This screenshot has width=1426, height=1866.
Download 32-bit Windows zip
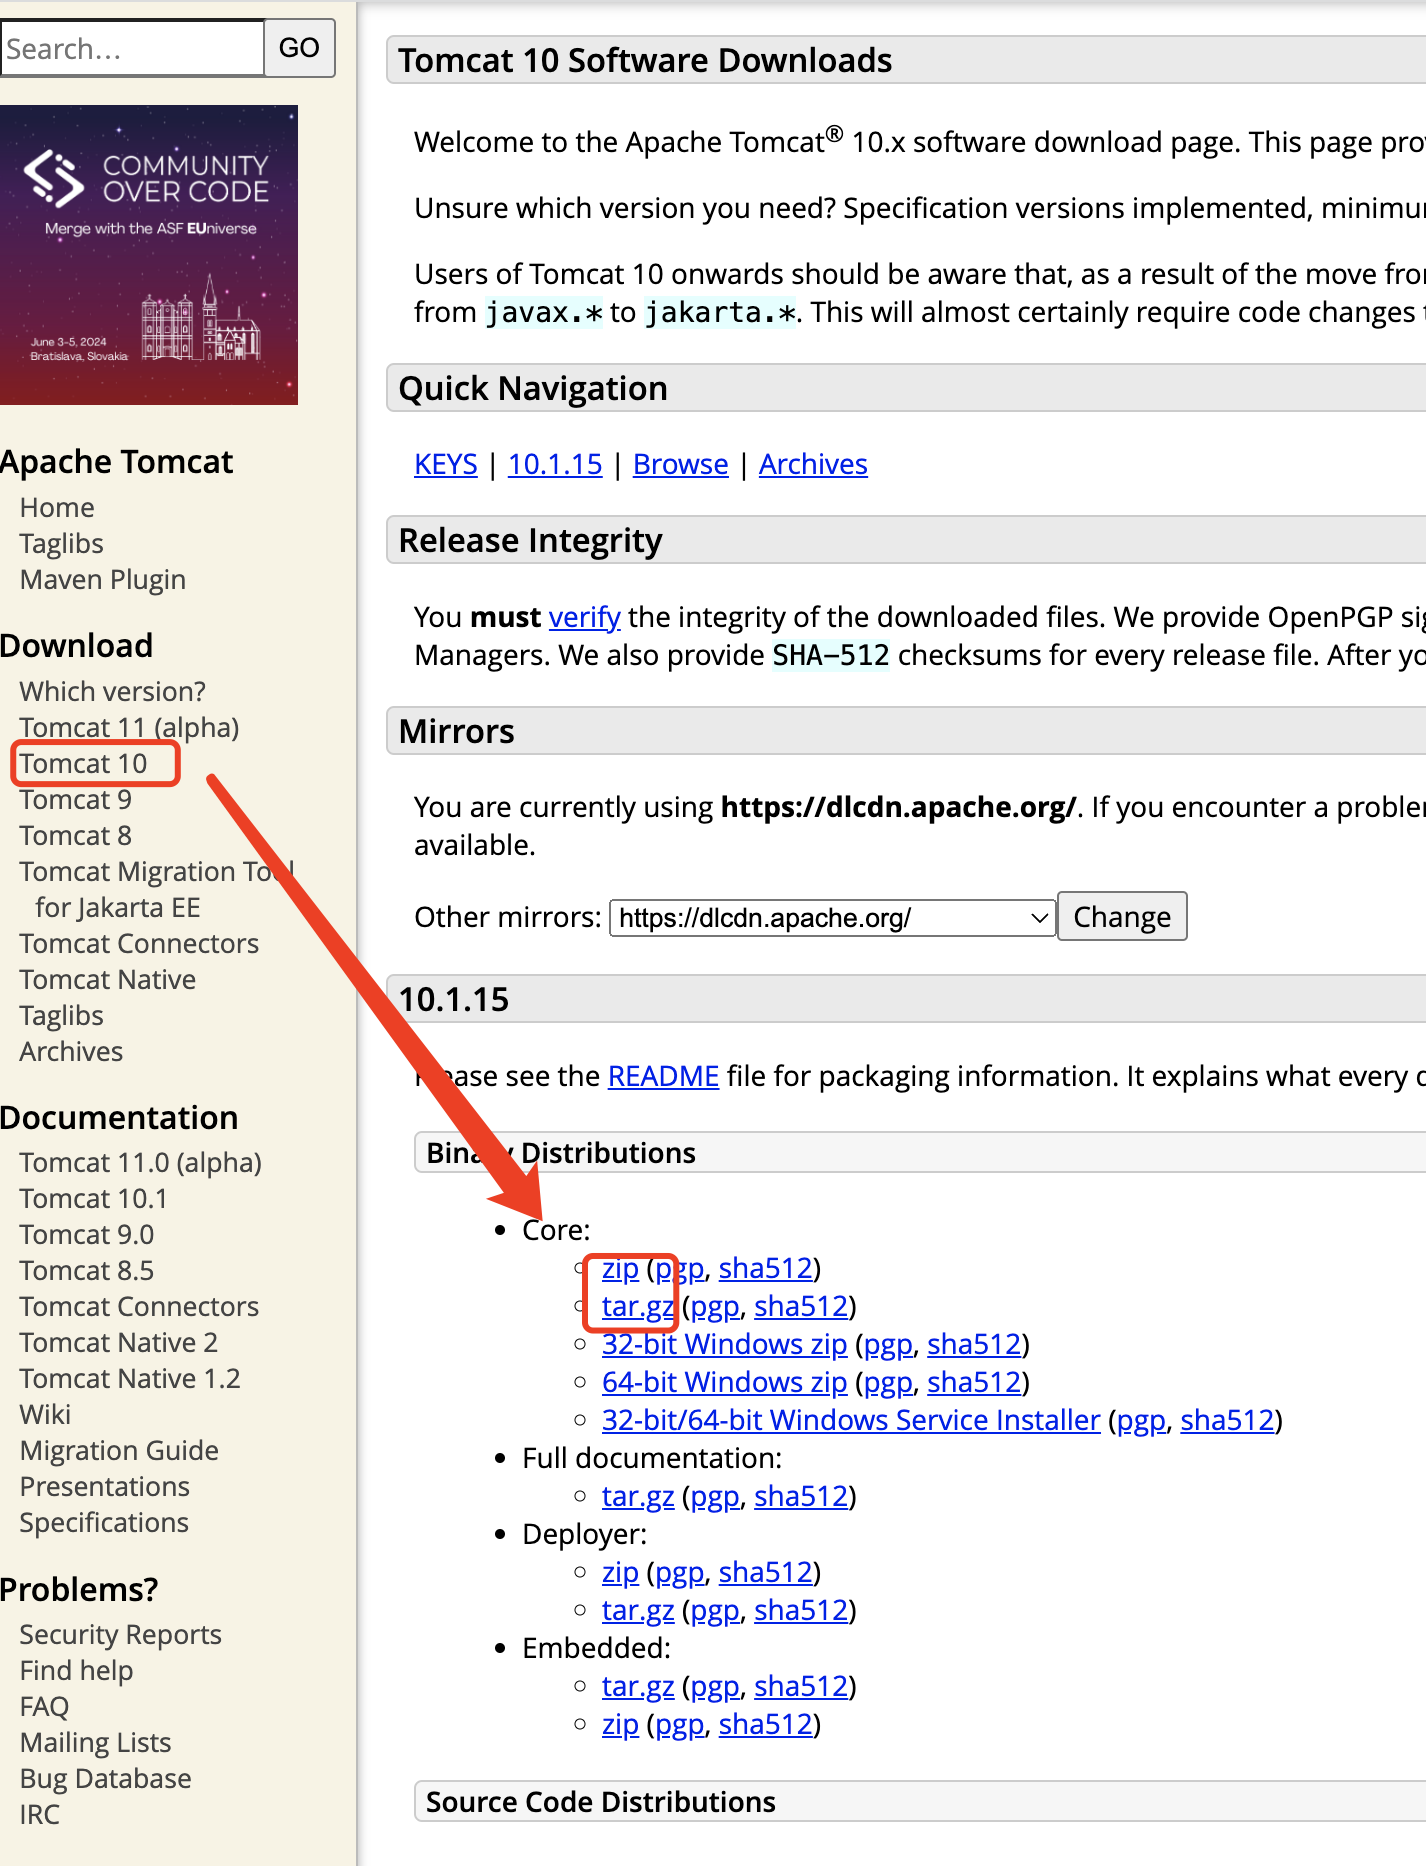[724, 1345]
